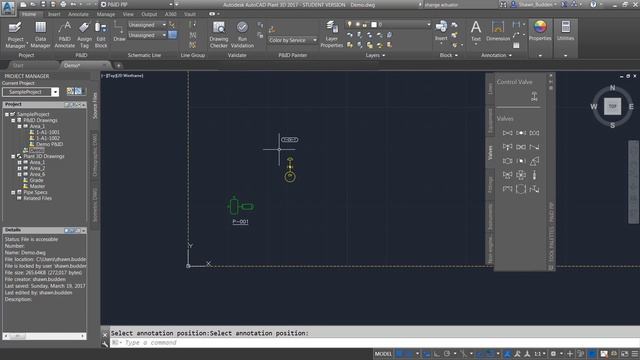
Task: Toggle drawing grid display in status bar
Action: (x=400, y=353)
